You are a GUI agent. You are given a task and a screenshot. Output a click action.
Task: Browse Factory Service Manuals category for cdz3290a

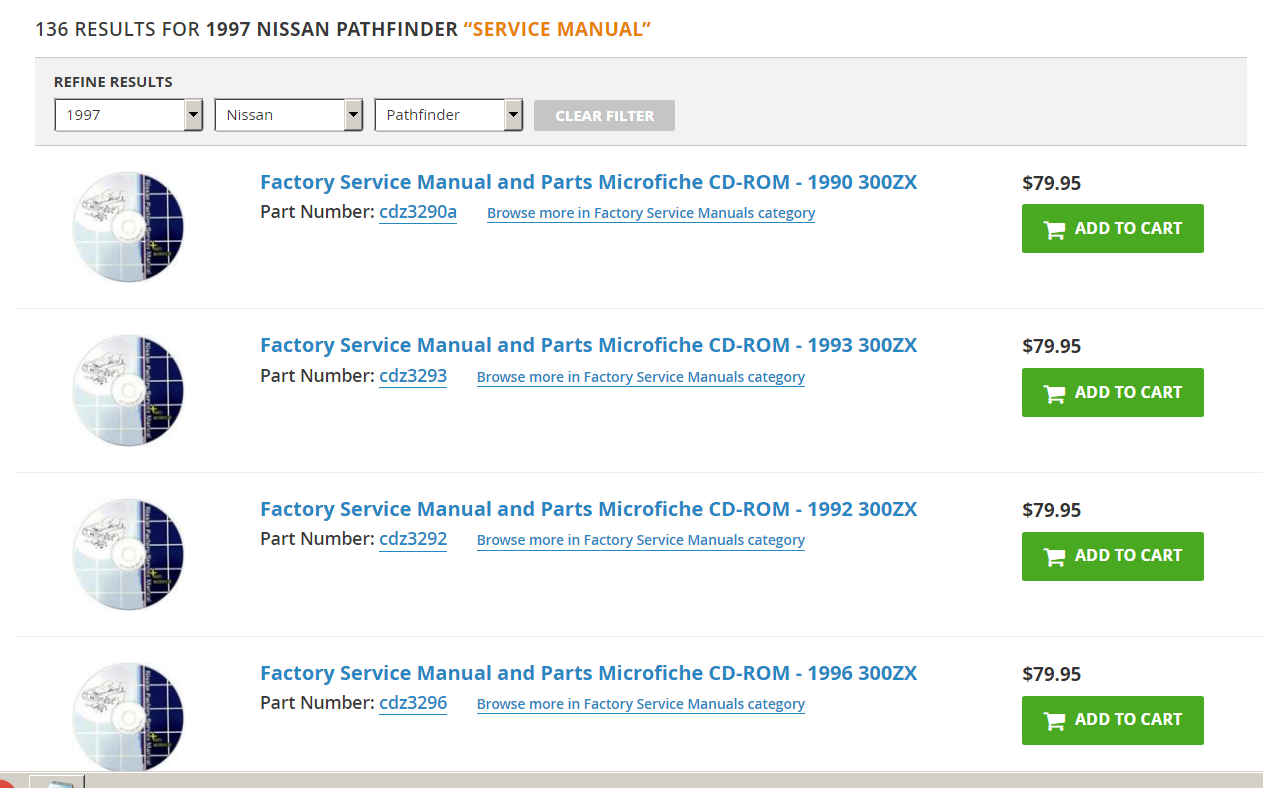click(651, 213)
